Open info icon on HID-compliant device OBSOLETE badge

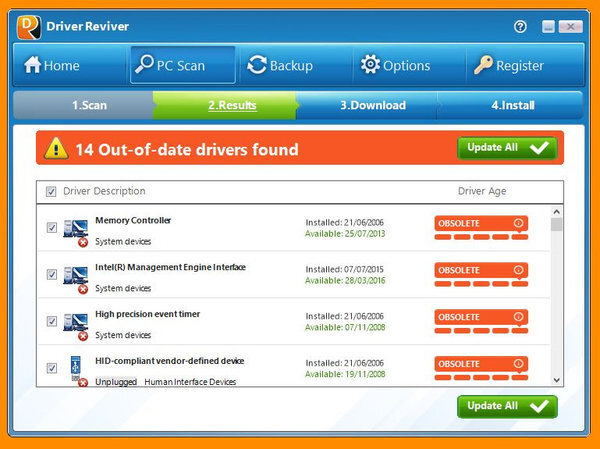click(x=518, y=363)
